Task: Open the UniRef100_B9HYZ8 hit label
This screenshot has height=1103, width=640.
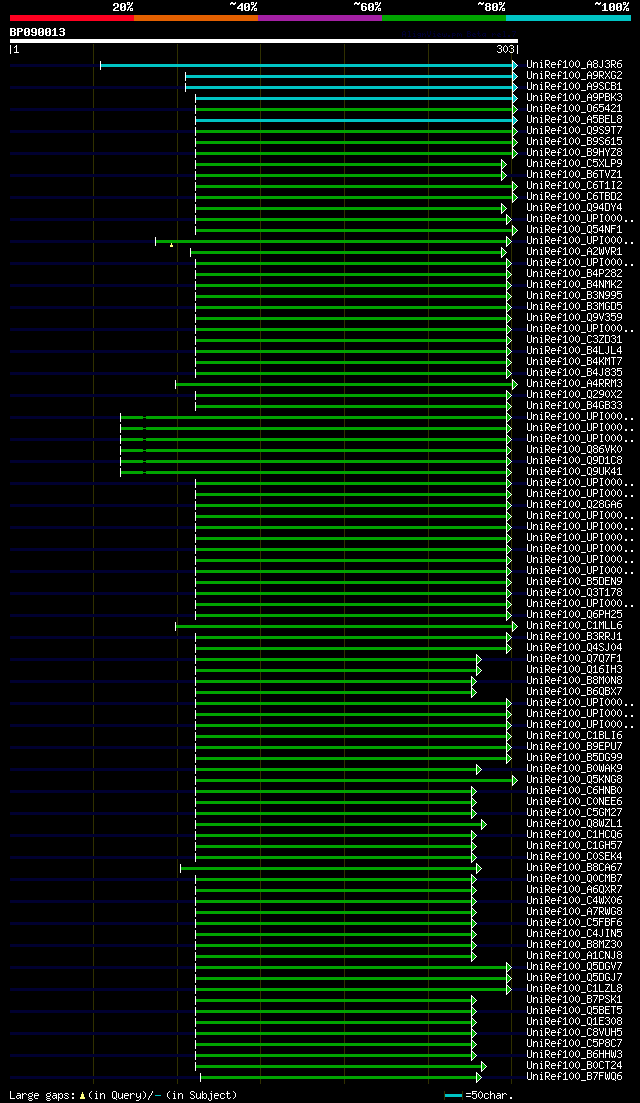Action: click(574, 153)
